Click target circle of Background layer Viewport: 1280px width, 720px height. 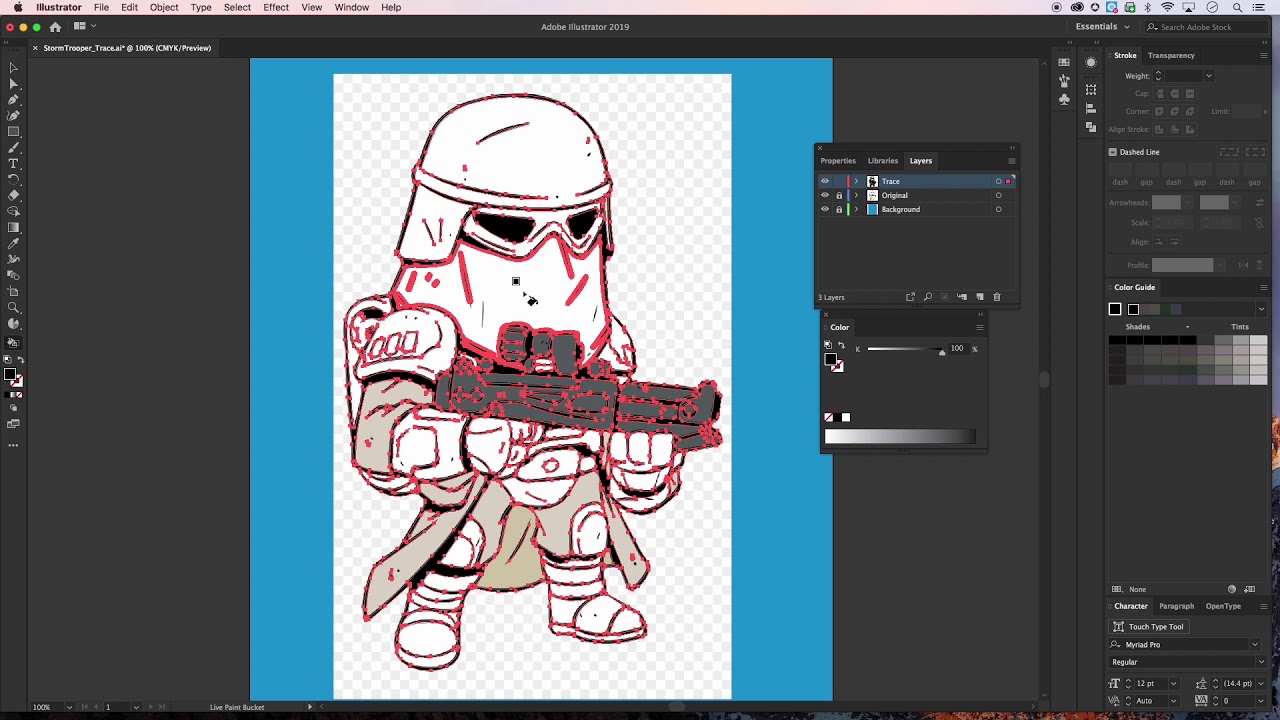[x=998, y=209]
